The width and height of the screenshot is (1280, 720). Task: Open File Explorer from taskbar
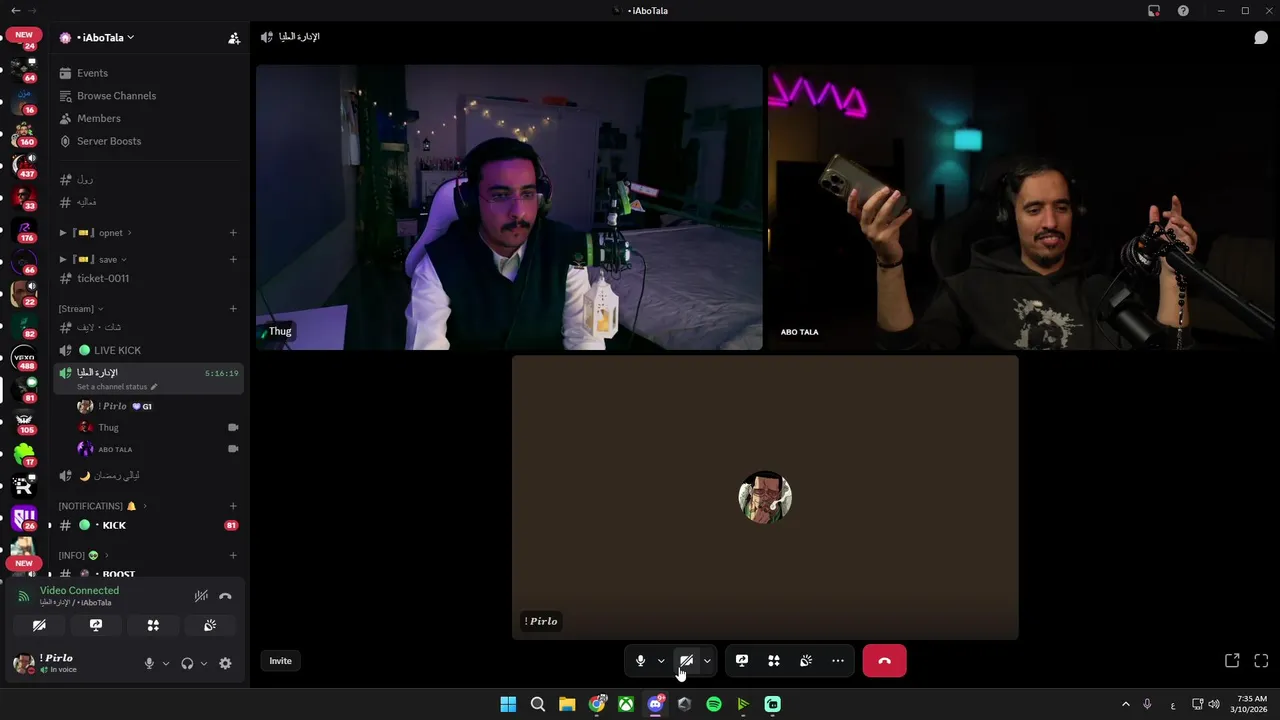[x=567, y=704]
